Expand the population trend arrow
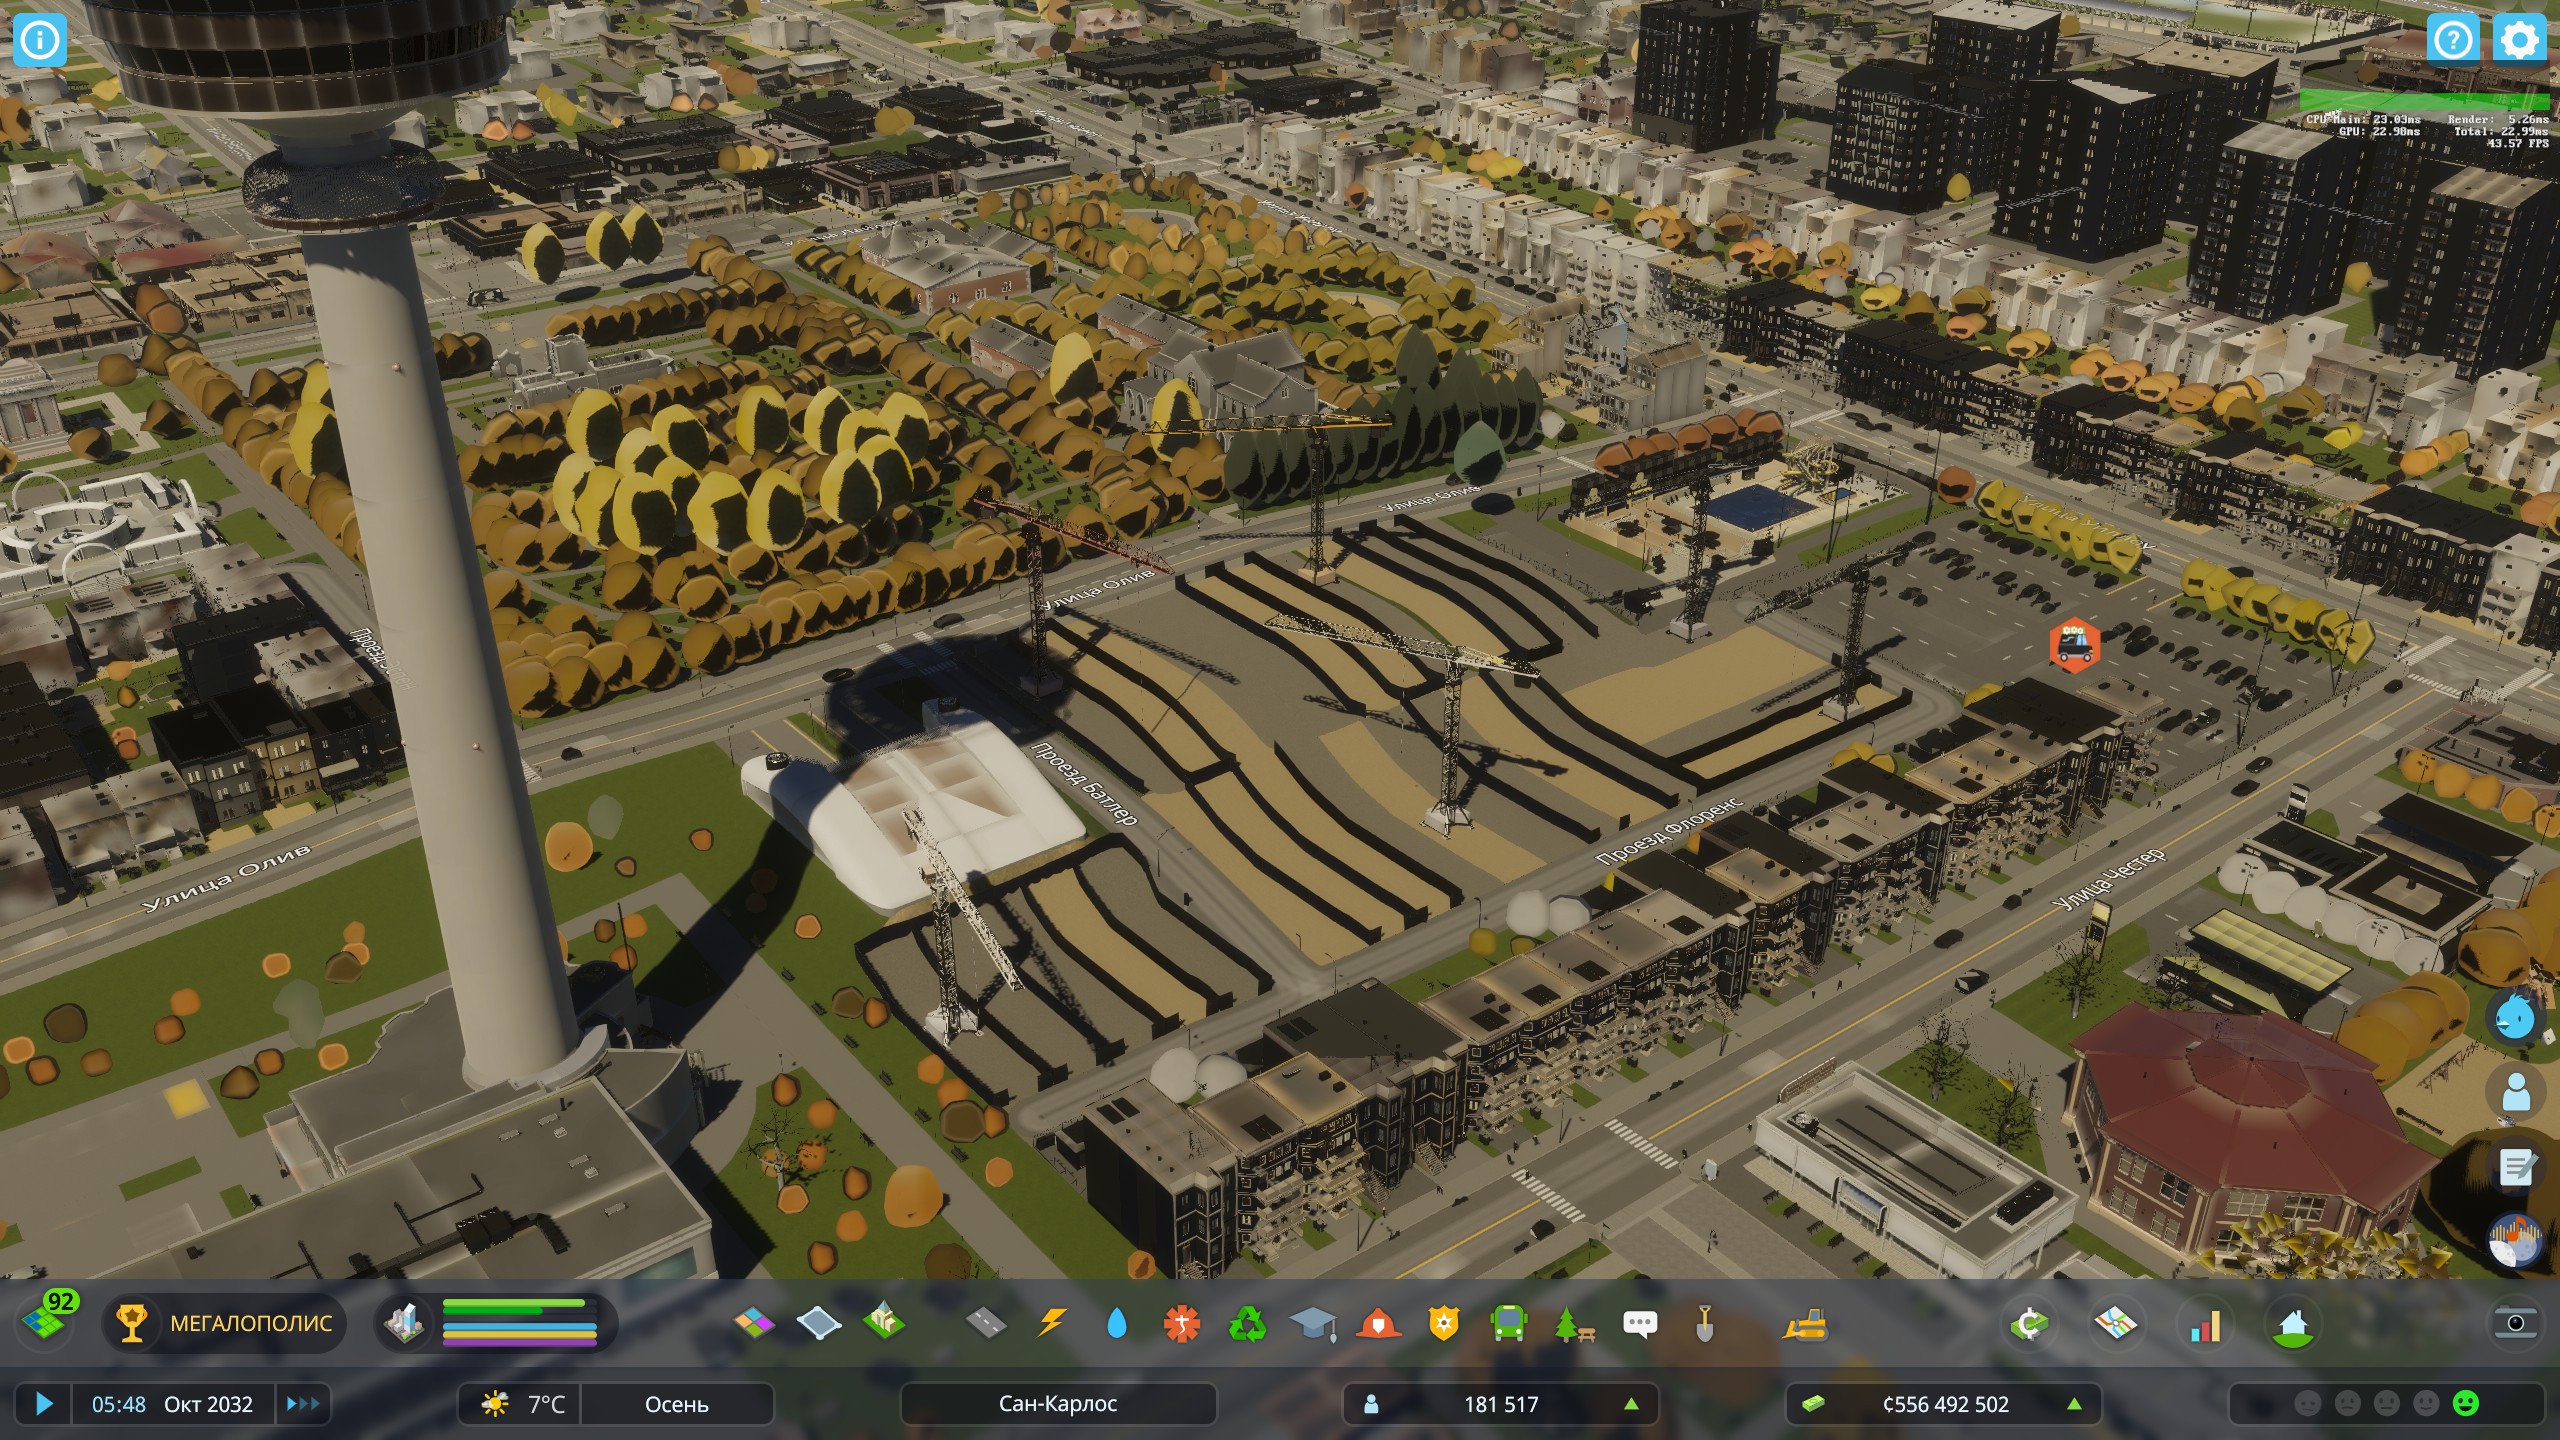Viewport: 2560px width, 1440px height. 1634,1404
